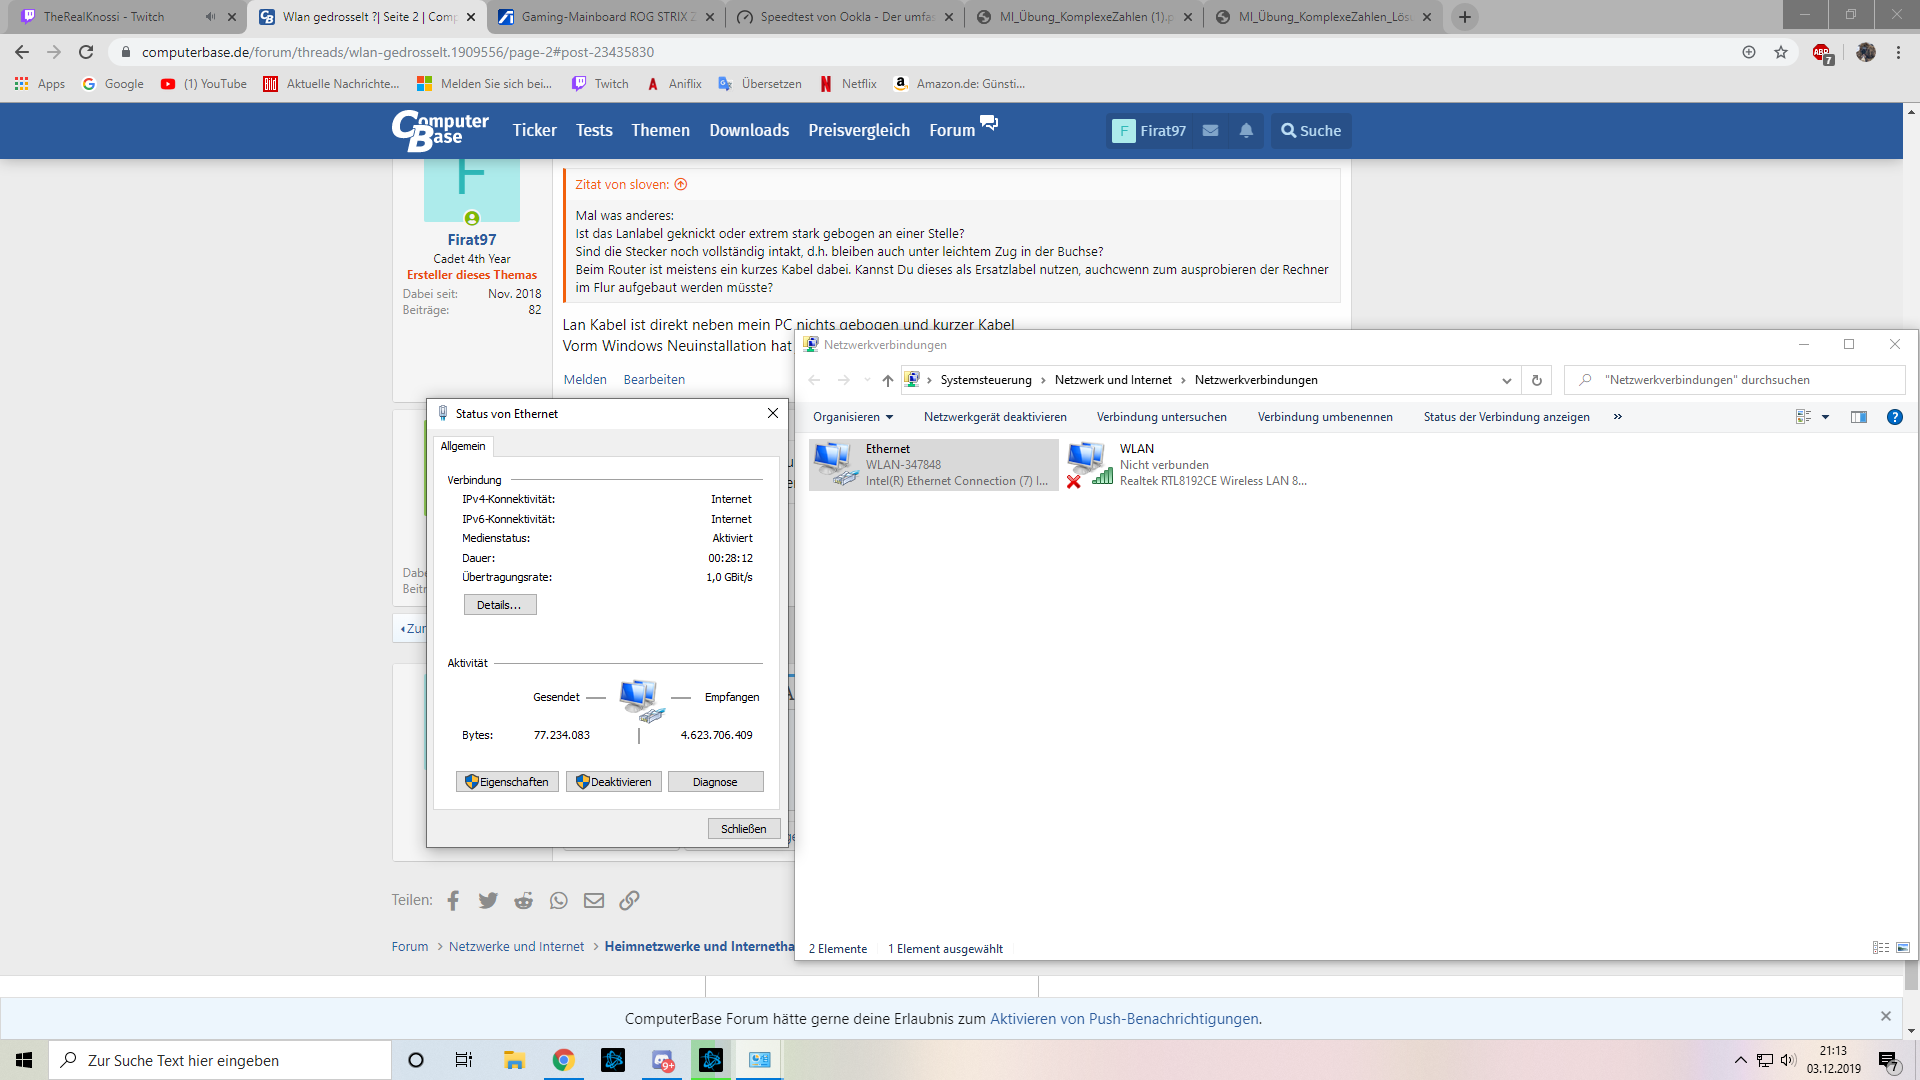Toggle the explorer preview pane button
This screenshot has width=1920, height=1080.
point(1859,417)
